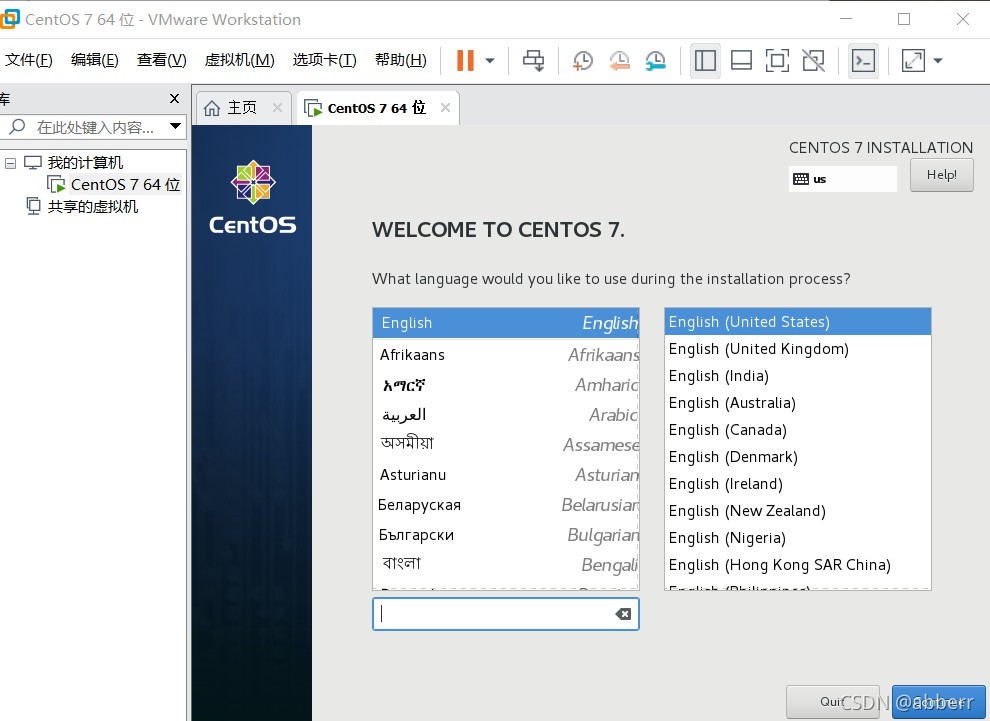
Task: Select Asturianu in the language list
Action: [x=506, y=475]
